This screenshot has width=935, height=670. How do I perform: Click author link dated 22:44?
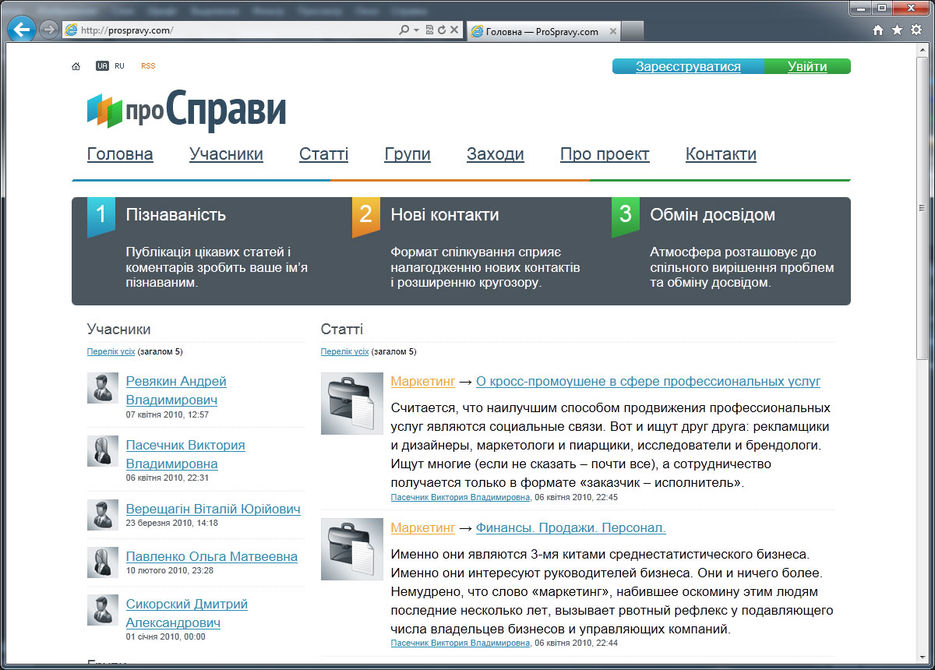point(460,643)
